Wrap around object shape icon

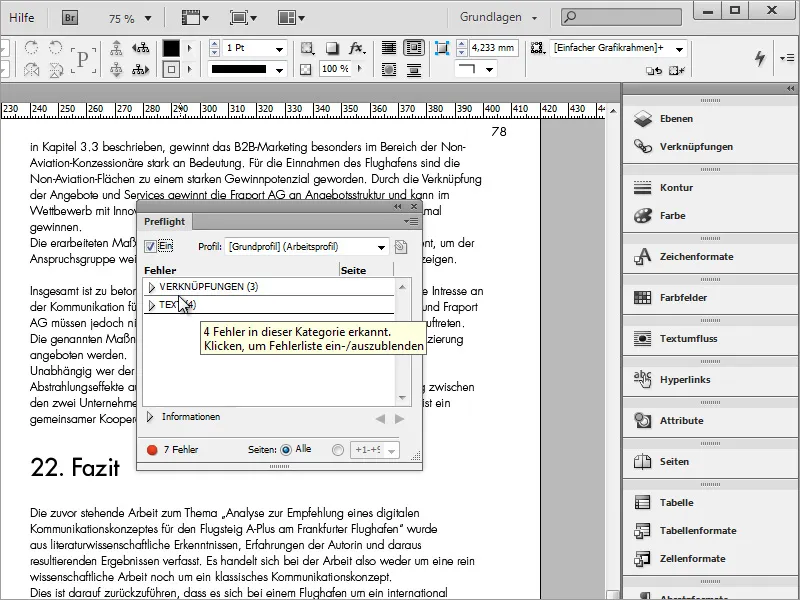click(389, 69)
